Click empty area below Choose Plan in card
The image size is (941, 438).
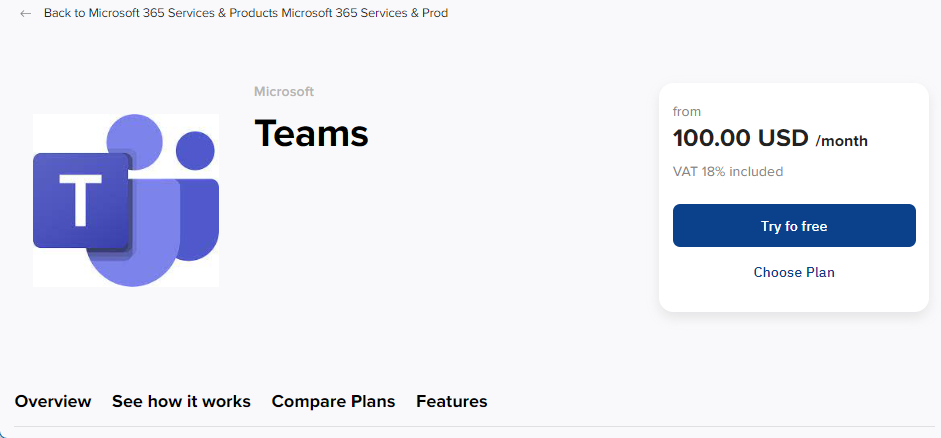(x=794, y=297)
